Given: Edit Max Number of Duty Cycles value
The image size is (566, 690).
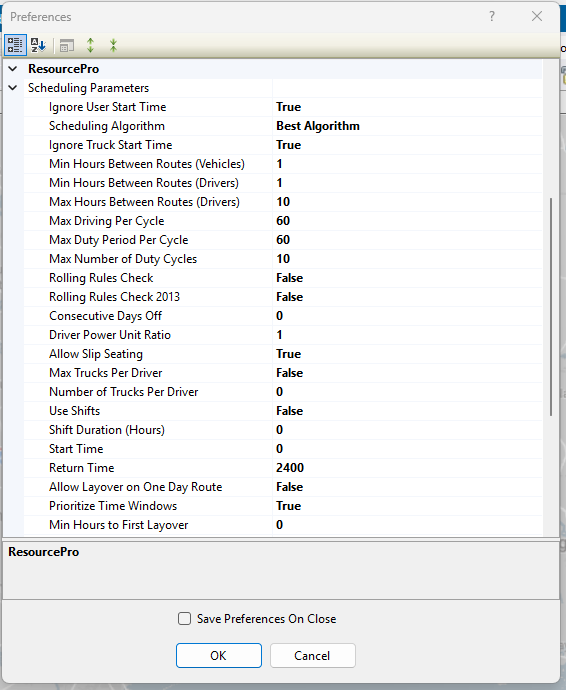Looking at the screenshot, I should (x=407, y=258).
